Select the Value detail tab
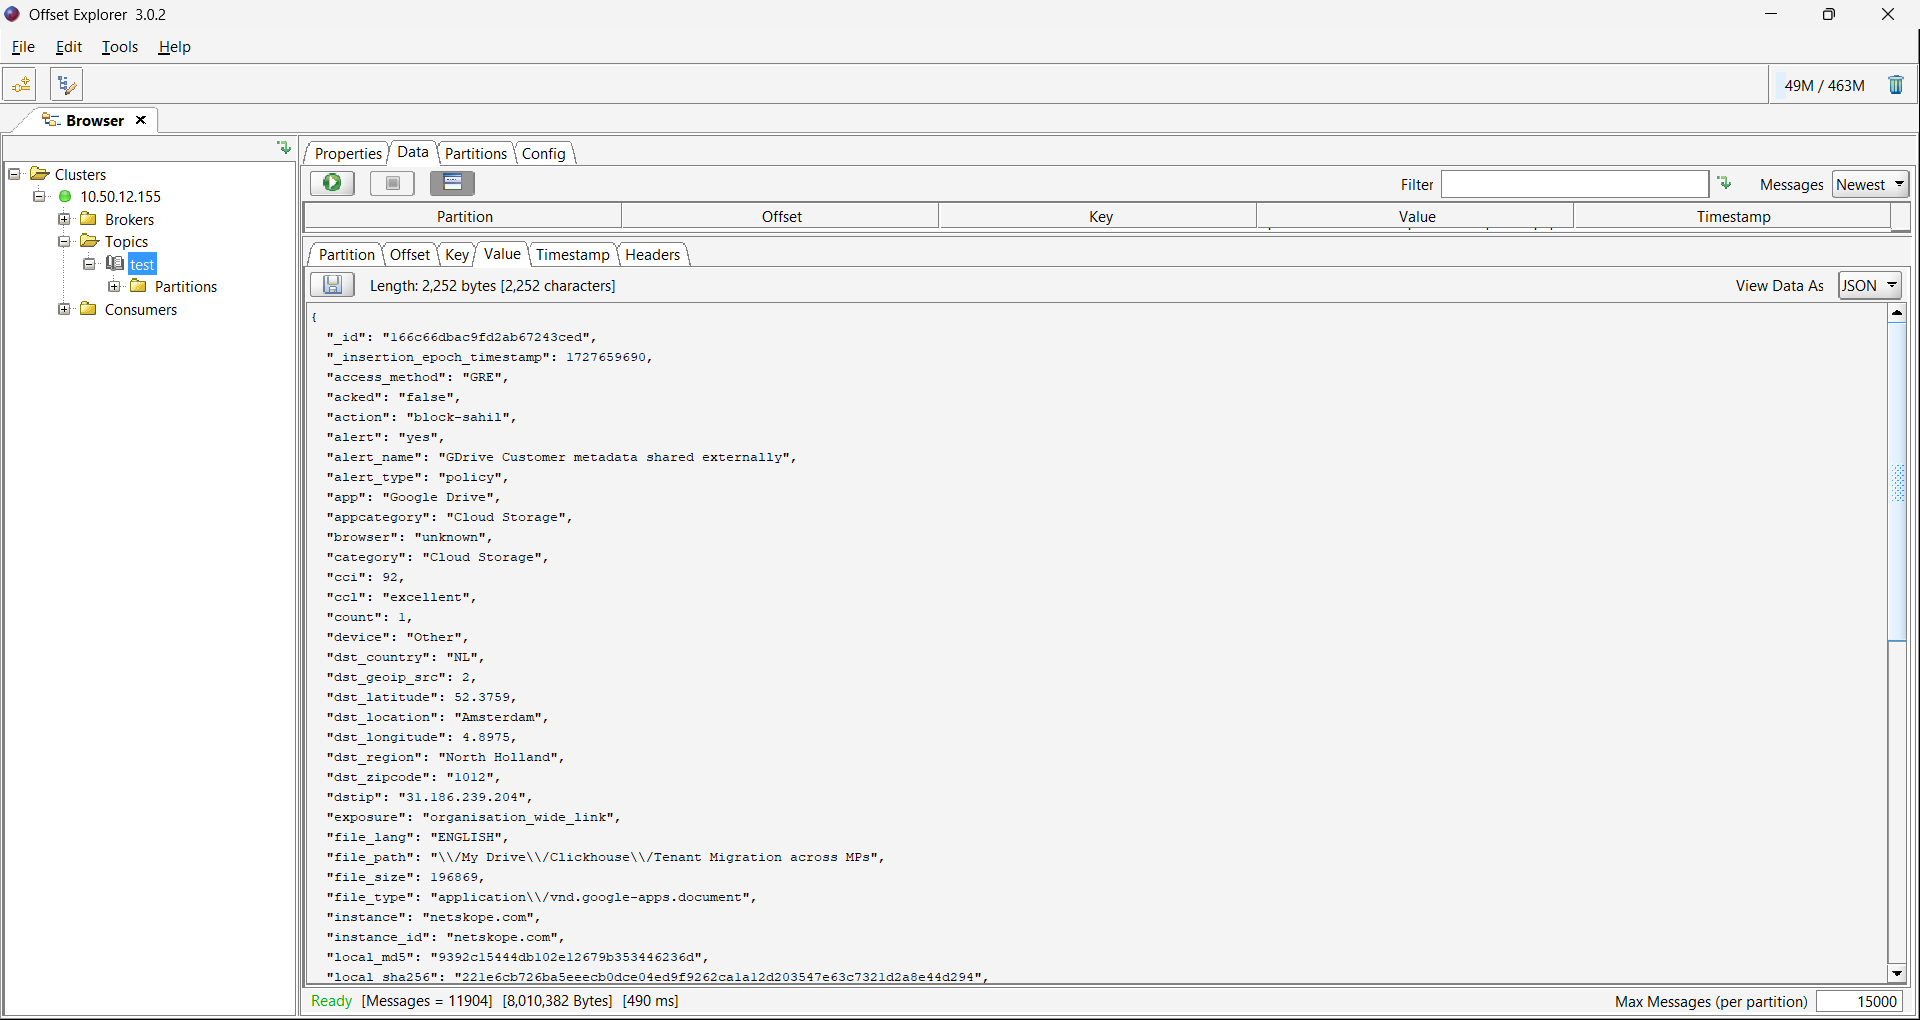Screen dimensions: 1920x1020 [x=502, y=253]
